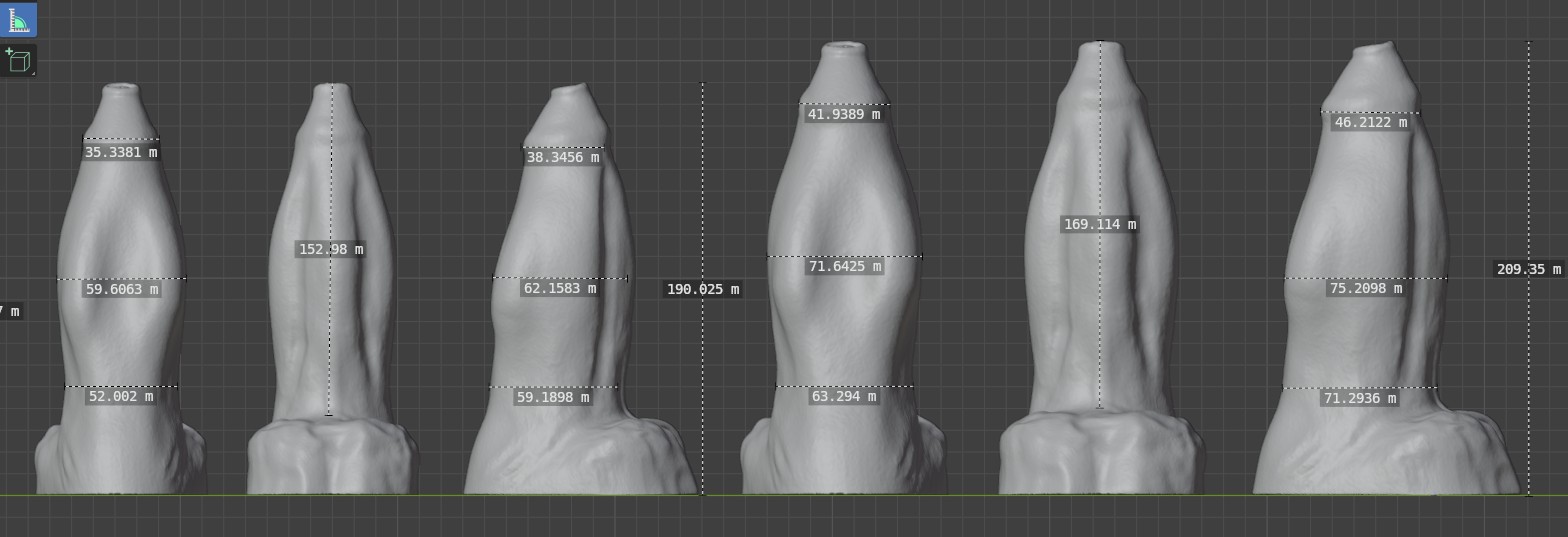Pick the 62.1583 m measurement label
Image resolution: width=1568 pixels, height=537 pixels.
coord(560,289)
